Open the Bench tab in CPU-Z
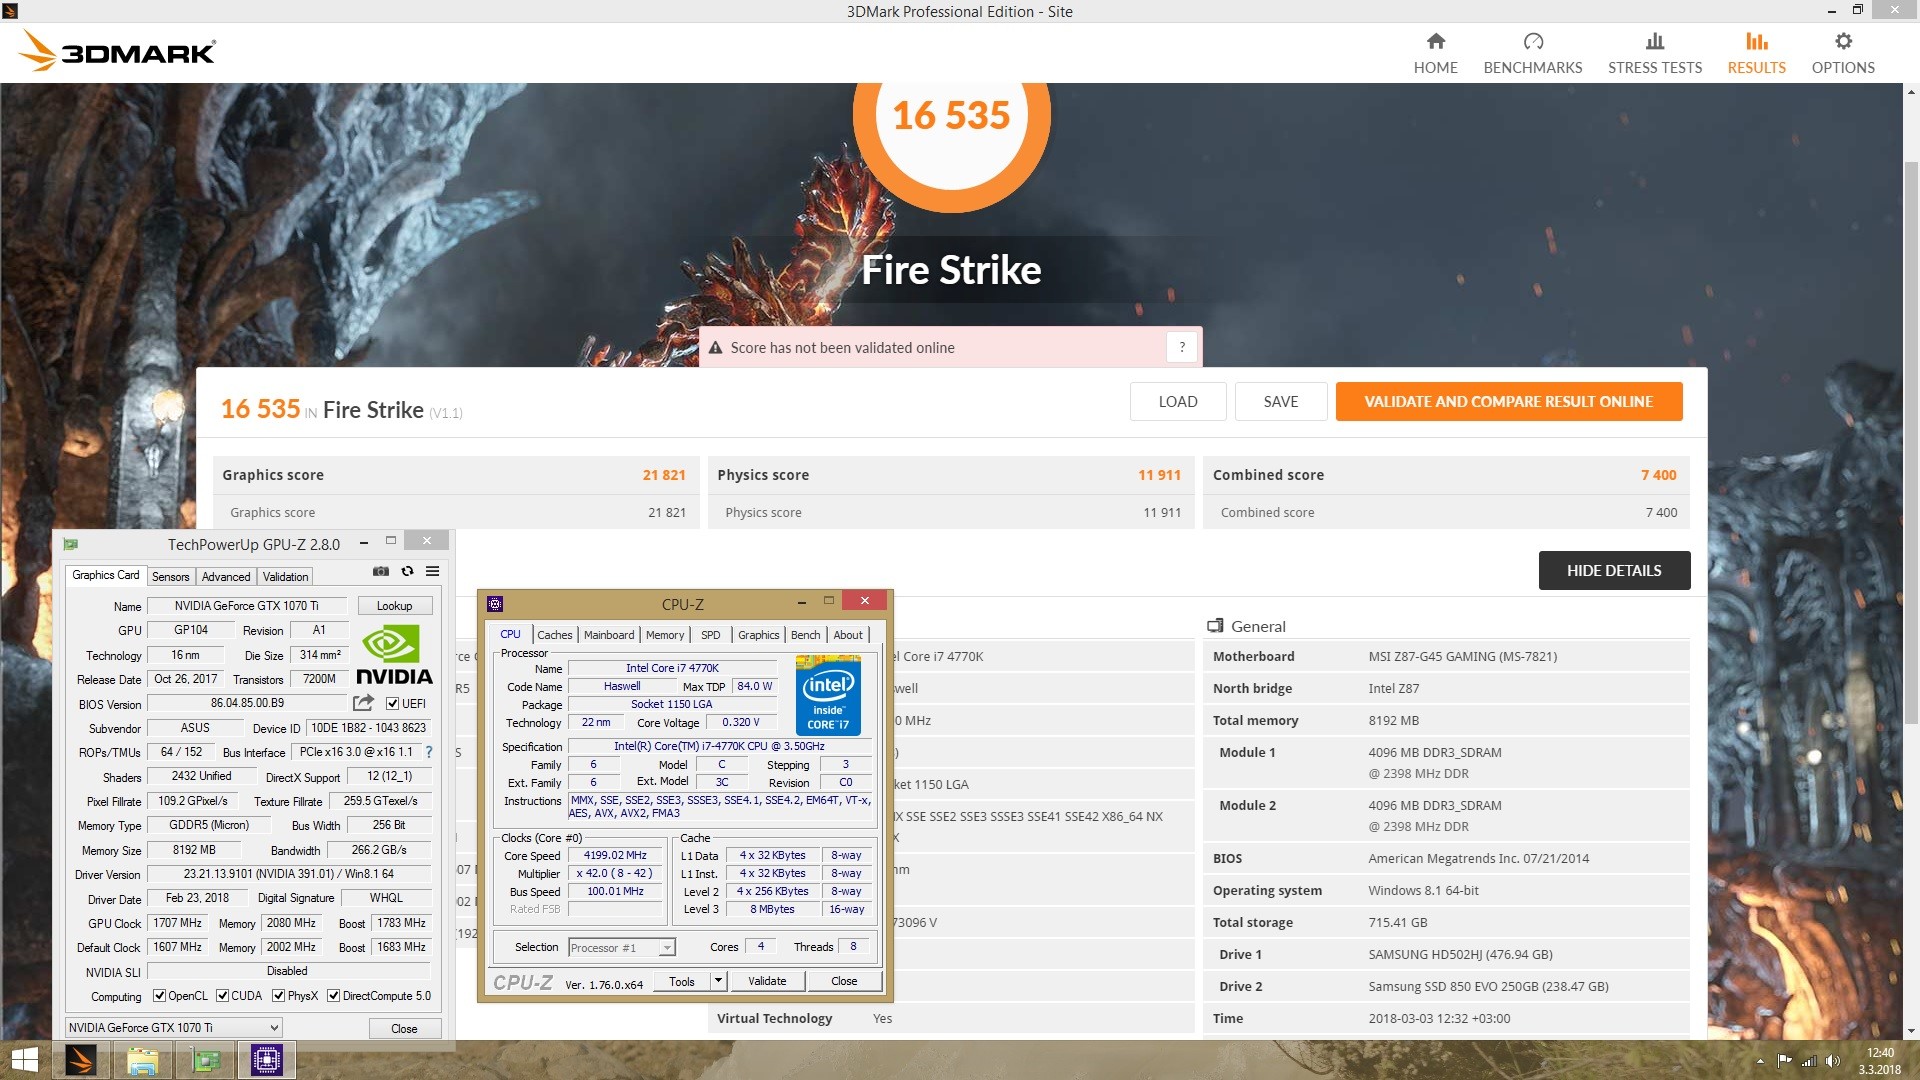The height and width of the screenshot is (1080, 1920). pyautogui.click(x=805, y=635)
